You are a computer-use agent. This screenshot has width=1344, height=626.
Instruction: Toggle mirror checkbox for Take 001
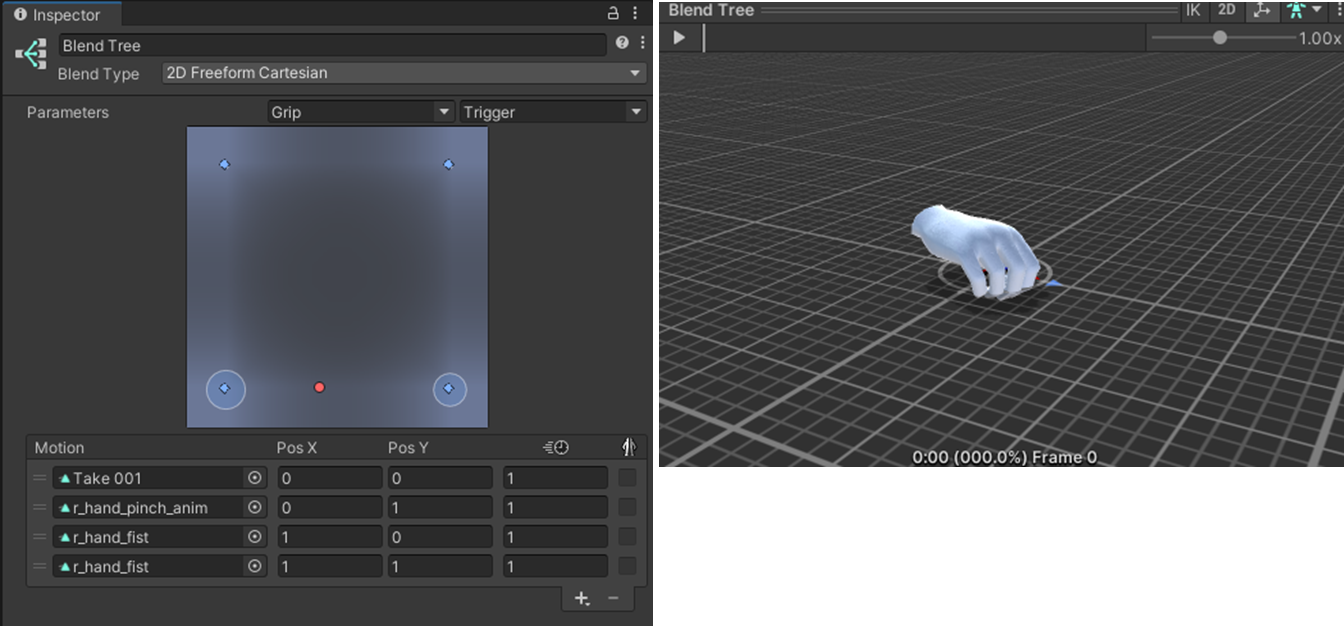pos(627,478)
